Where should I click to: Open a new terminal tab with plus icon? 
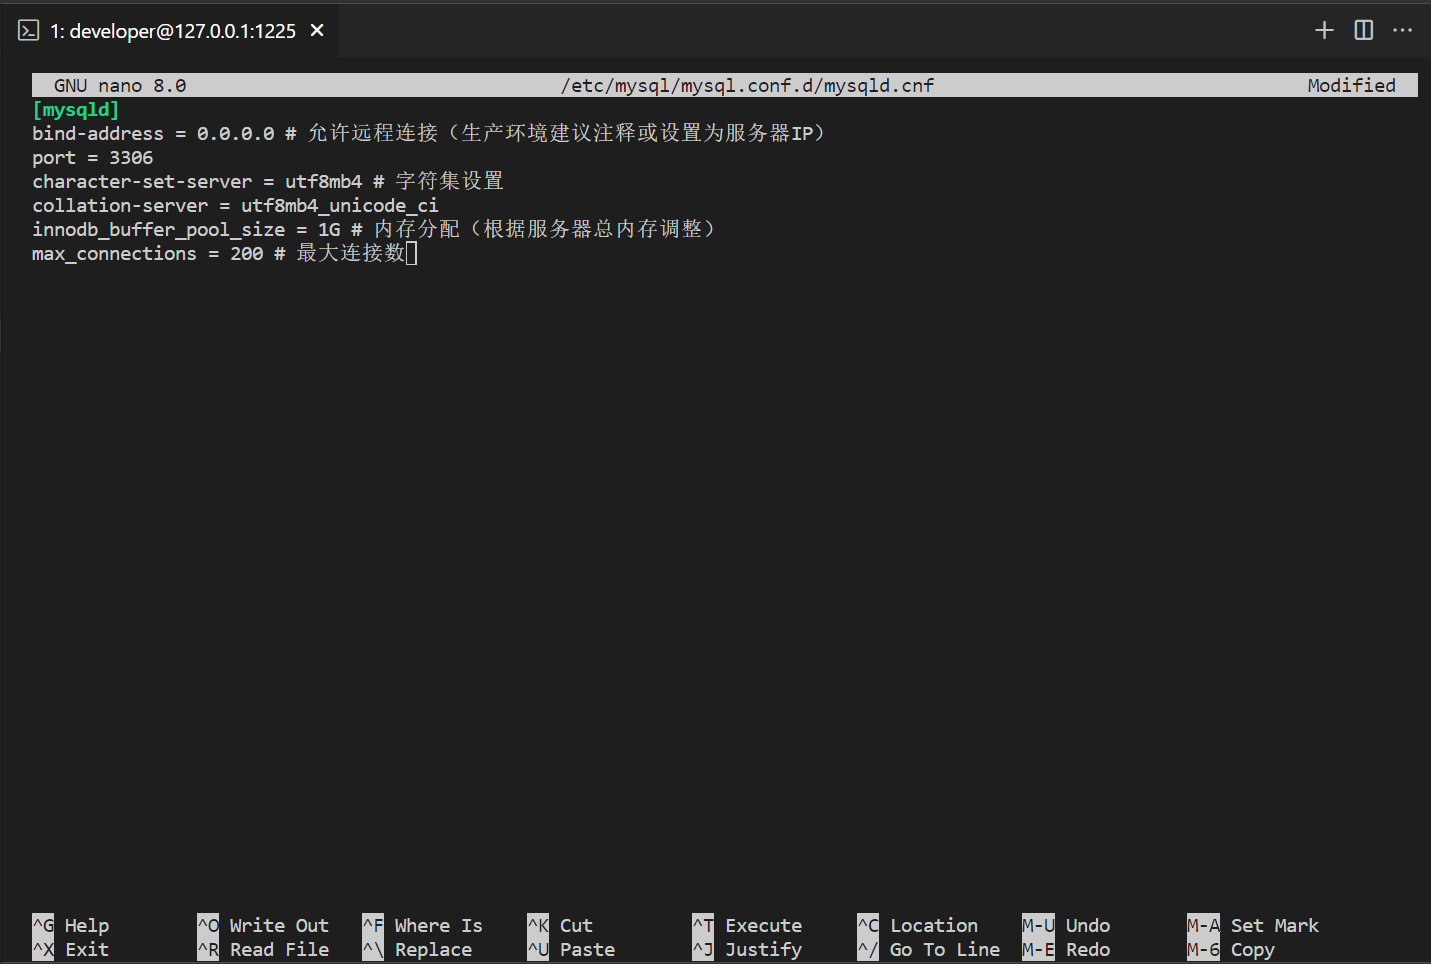(1324, 30)
